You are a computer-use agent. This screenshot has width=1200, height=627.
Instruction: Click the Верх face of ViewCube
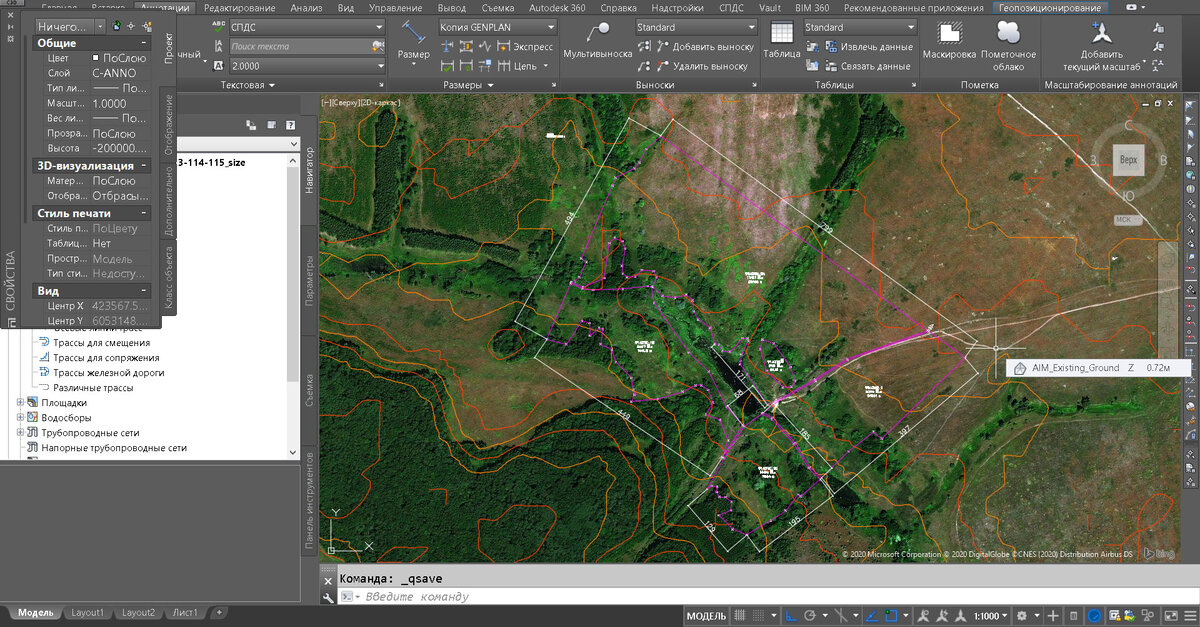point(1128,159)
